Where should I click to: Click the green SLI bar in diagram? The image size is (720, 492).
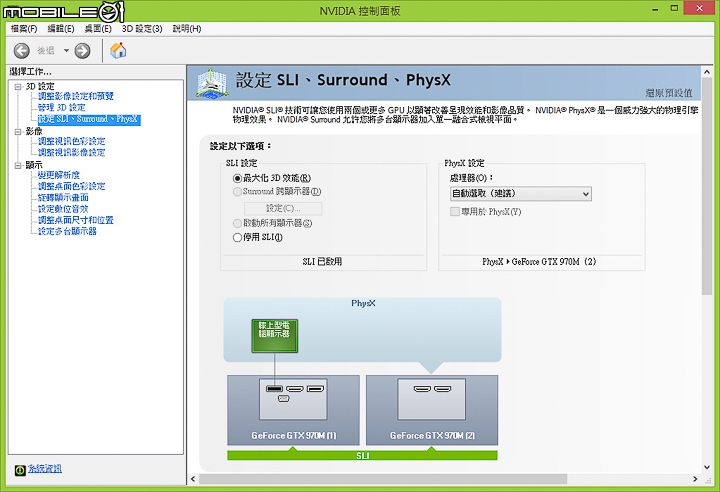coord(362,455)
